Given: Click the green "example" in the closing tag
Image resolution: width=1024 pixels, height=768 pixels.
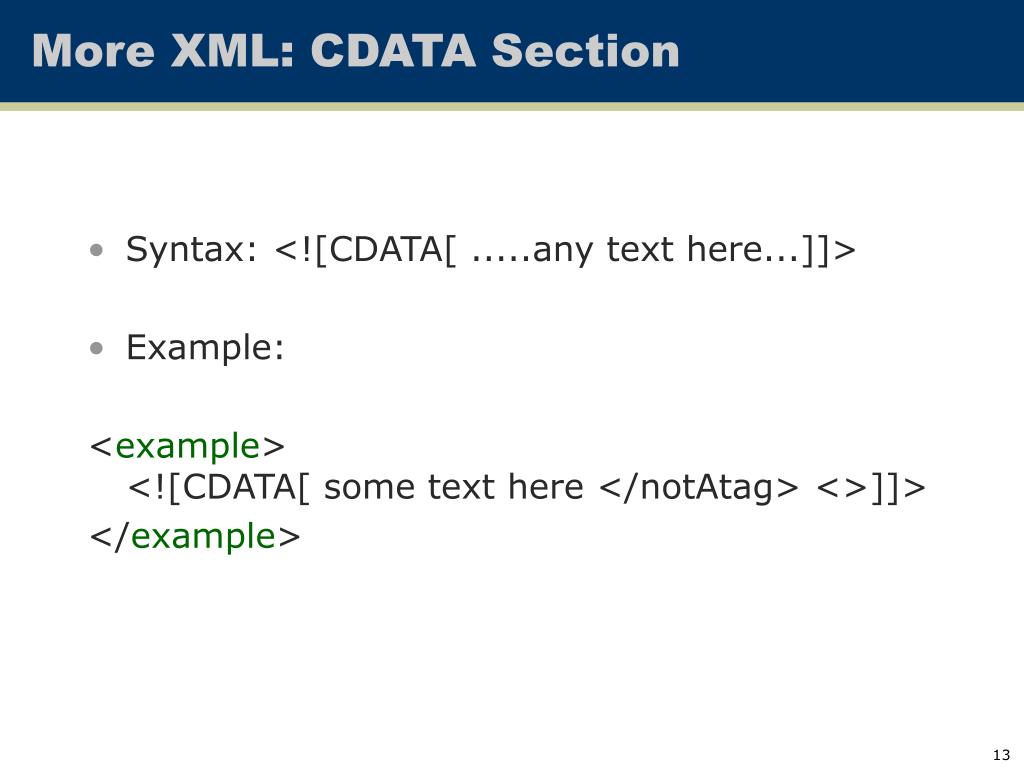Looking at the screenshot, I should (x=203, y=537).
